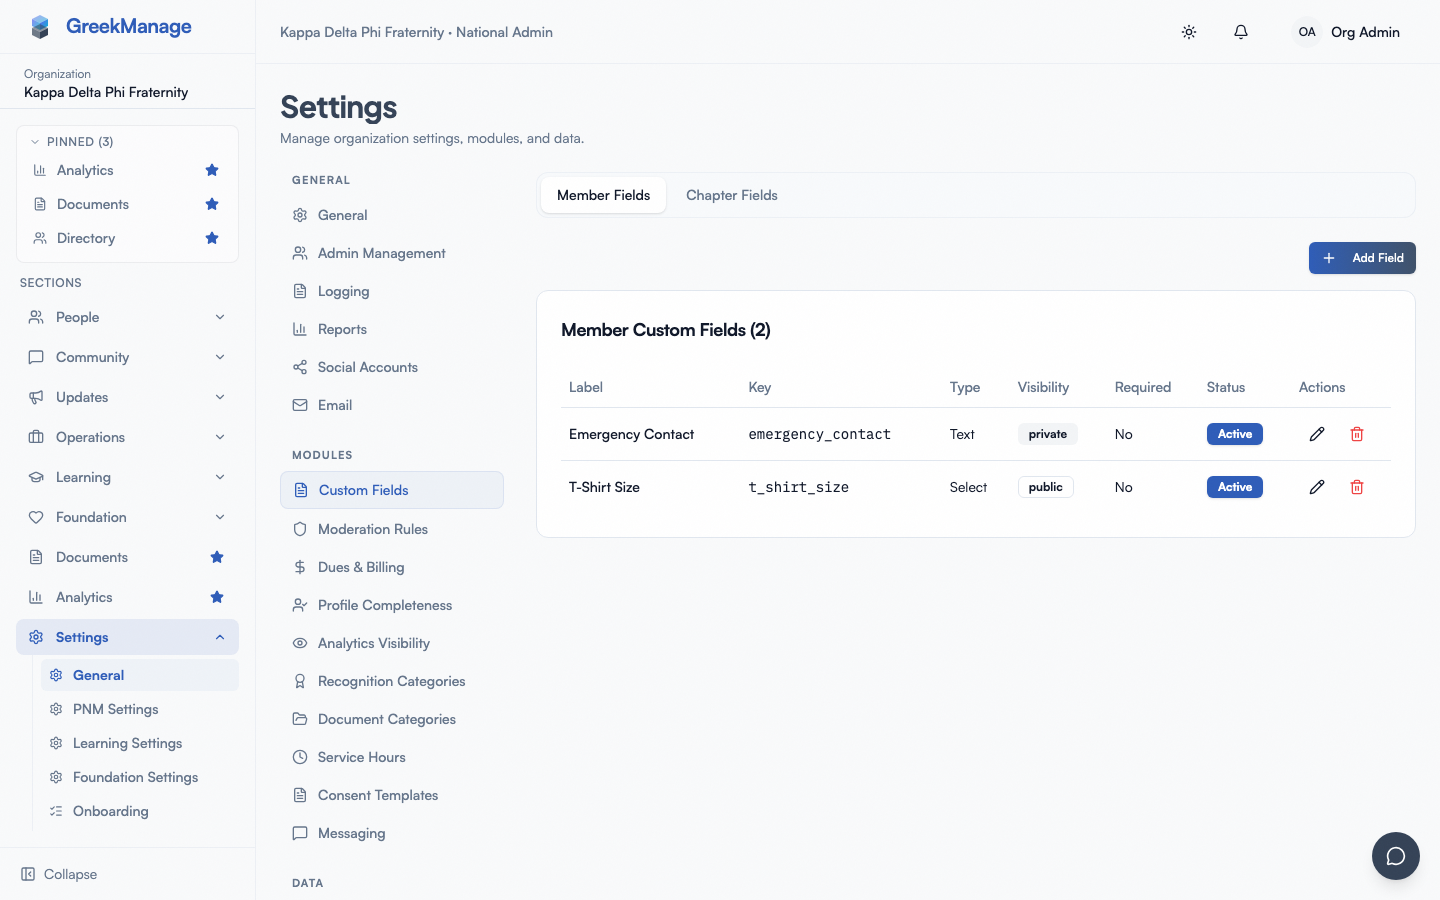Click the Foundation heart icon
The width and height of the screenshot is (1440, 900).
[x=36, y=517]
